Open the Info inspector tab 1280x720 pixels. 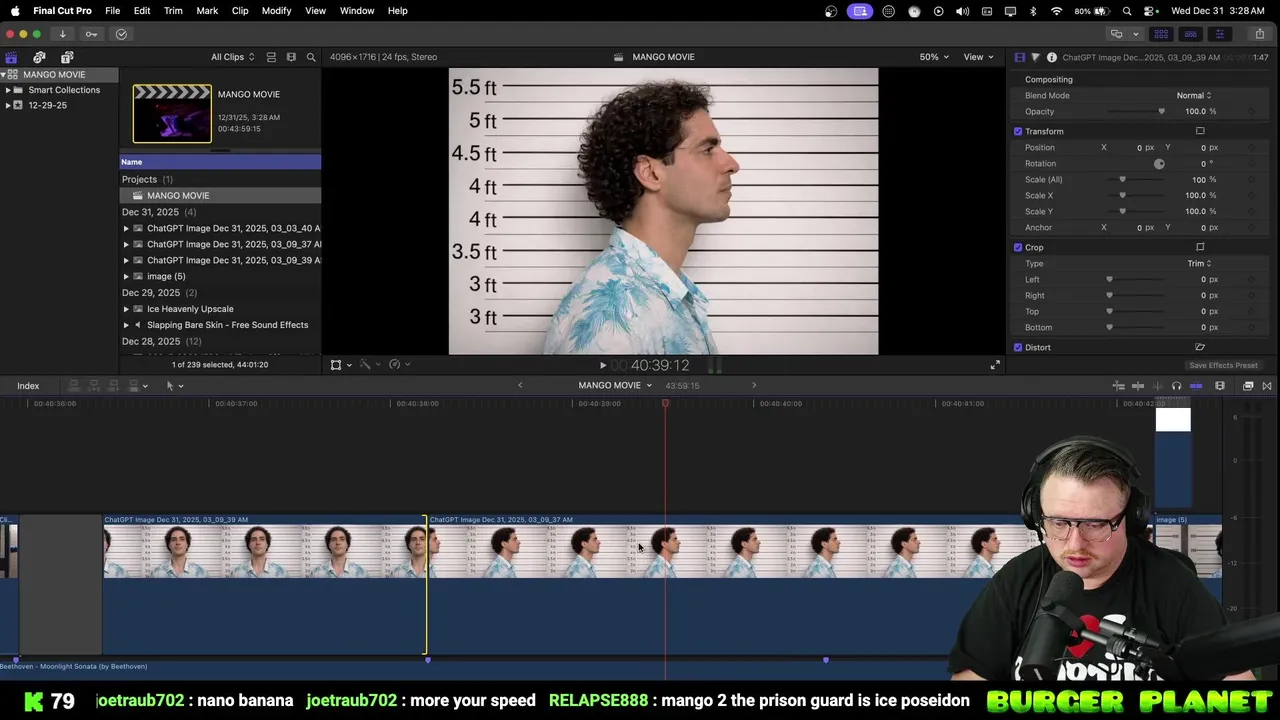[1051, 57]
